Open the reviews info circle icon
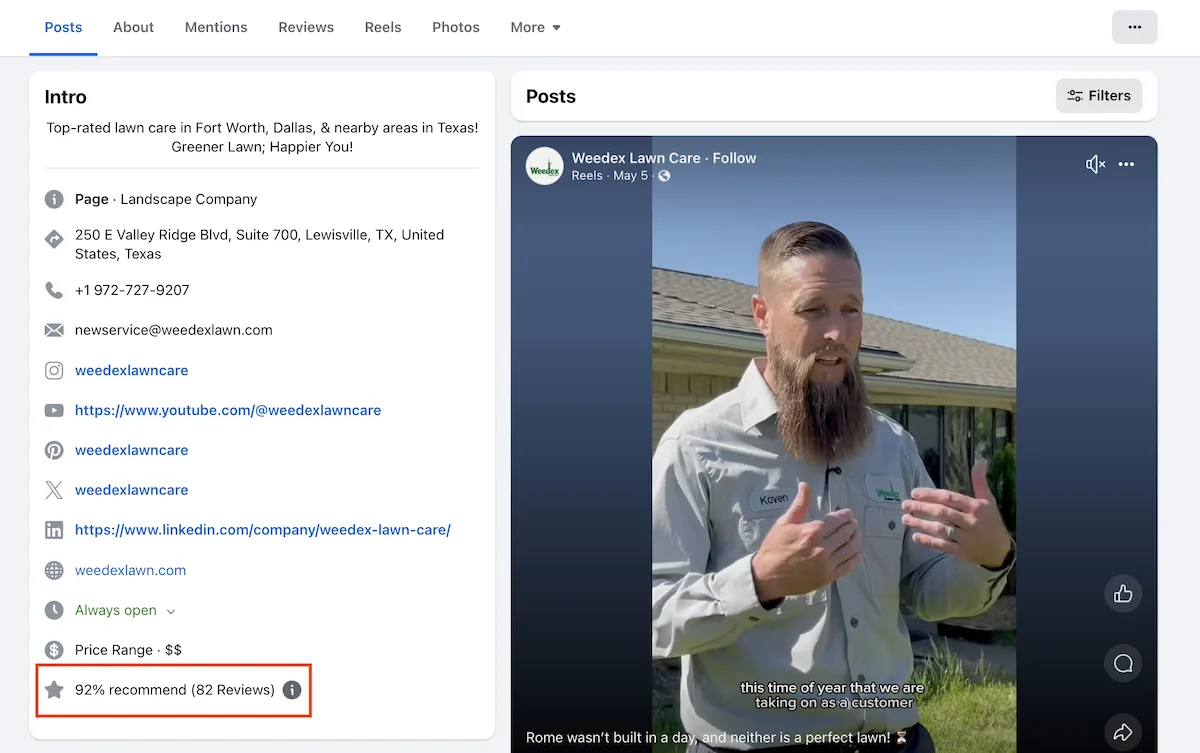This screenshot has height=753, width=1200. pyautogui.click(x=292, y=690)
